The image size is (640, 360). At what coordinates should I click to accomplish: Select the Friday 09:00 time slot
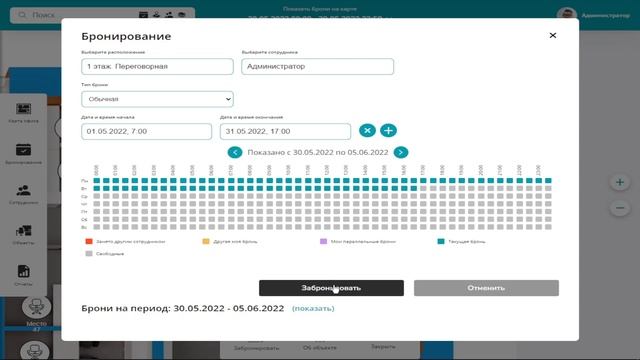[x=269, y=211]
